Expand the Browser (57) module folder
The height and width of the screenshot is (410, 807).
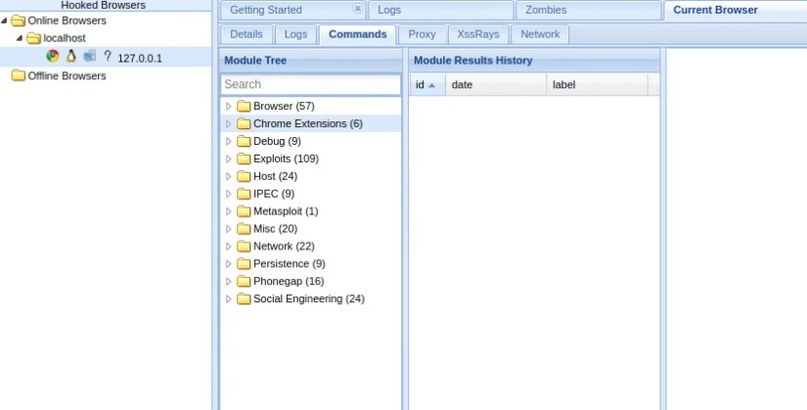(x=229, y=106)
